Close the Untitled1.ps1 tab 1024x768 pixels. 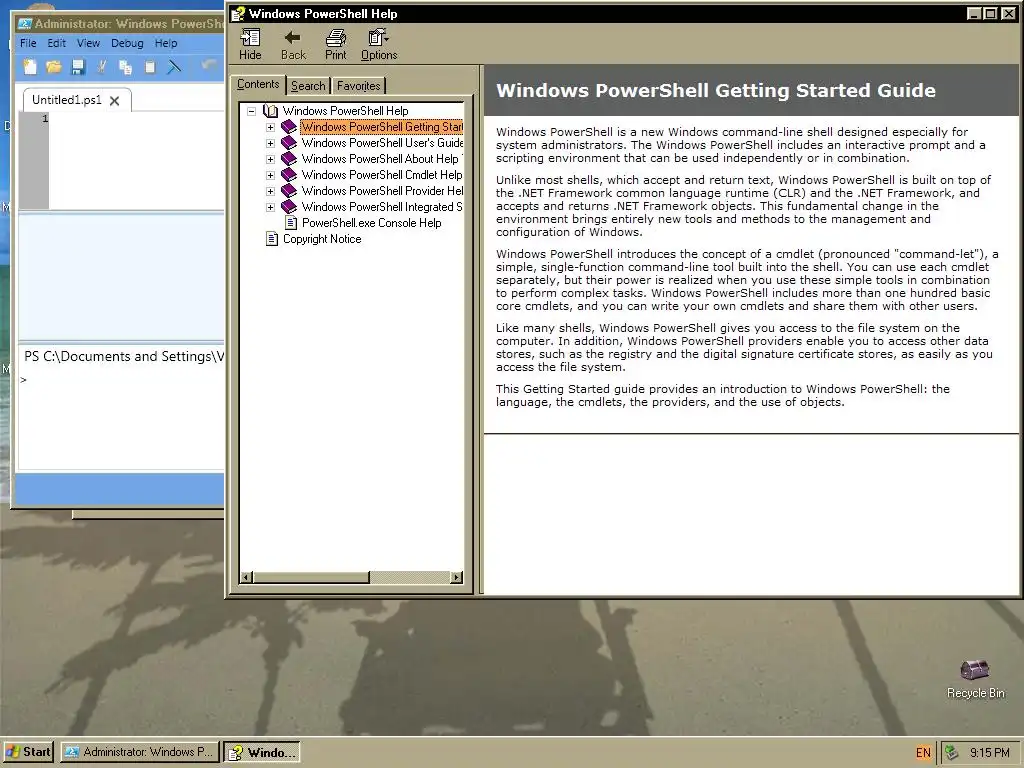click(x=114, y=101)
